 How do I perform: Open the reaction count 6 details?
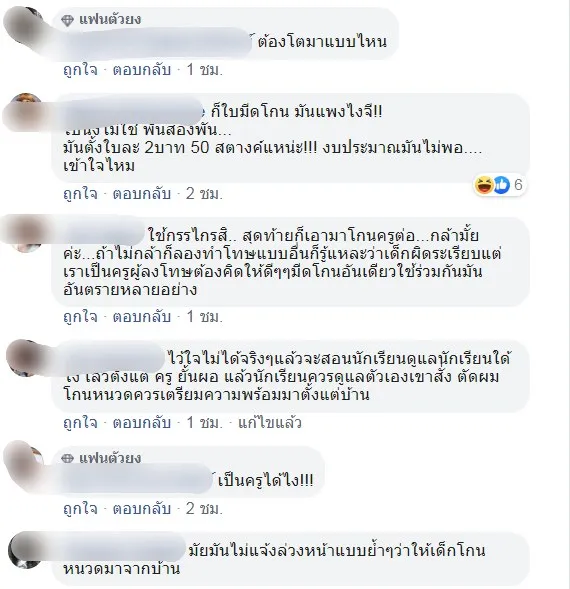(x=518, y=185)
